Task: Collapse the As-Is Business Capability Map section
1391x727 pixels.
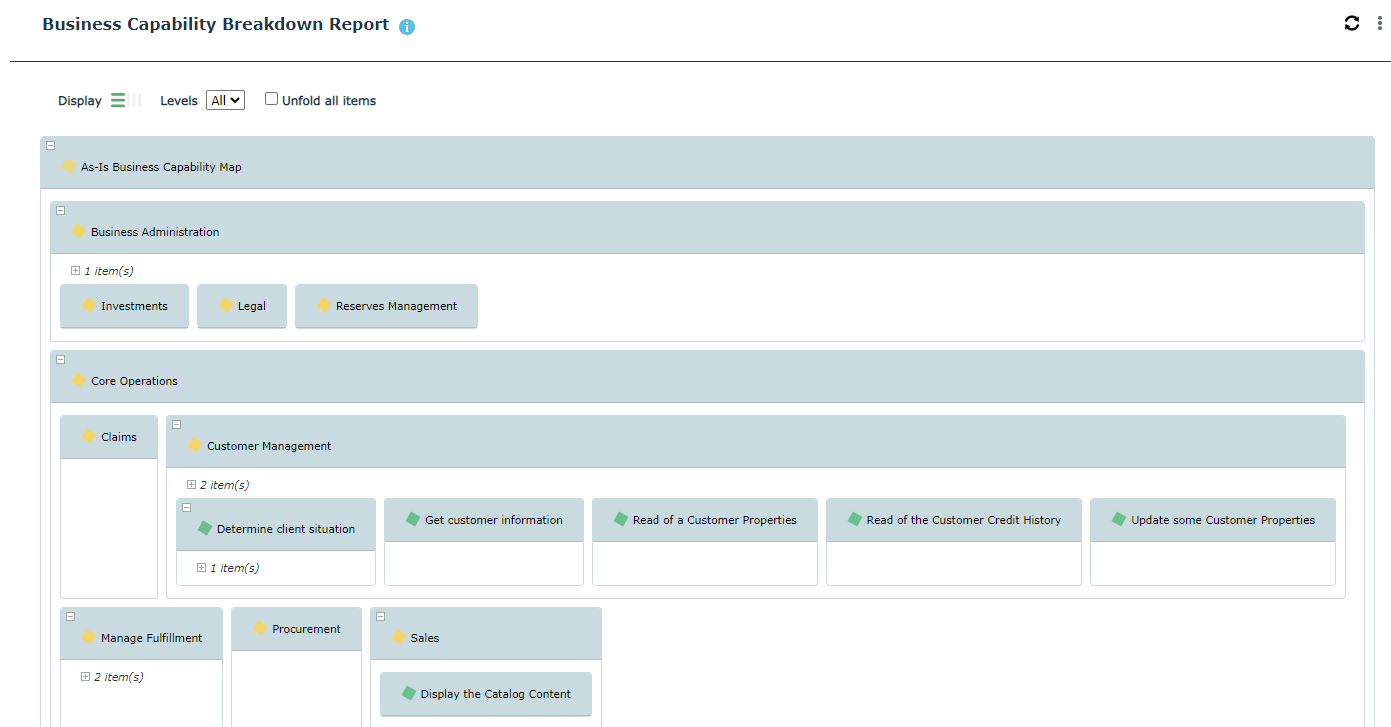Action: click(51, 146)
